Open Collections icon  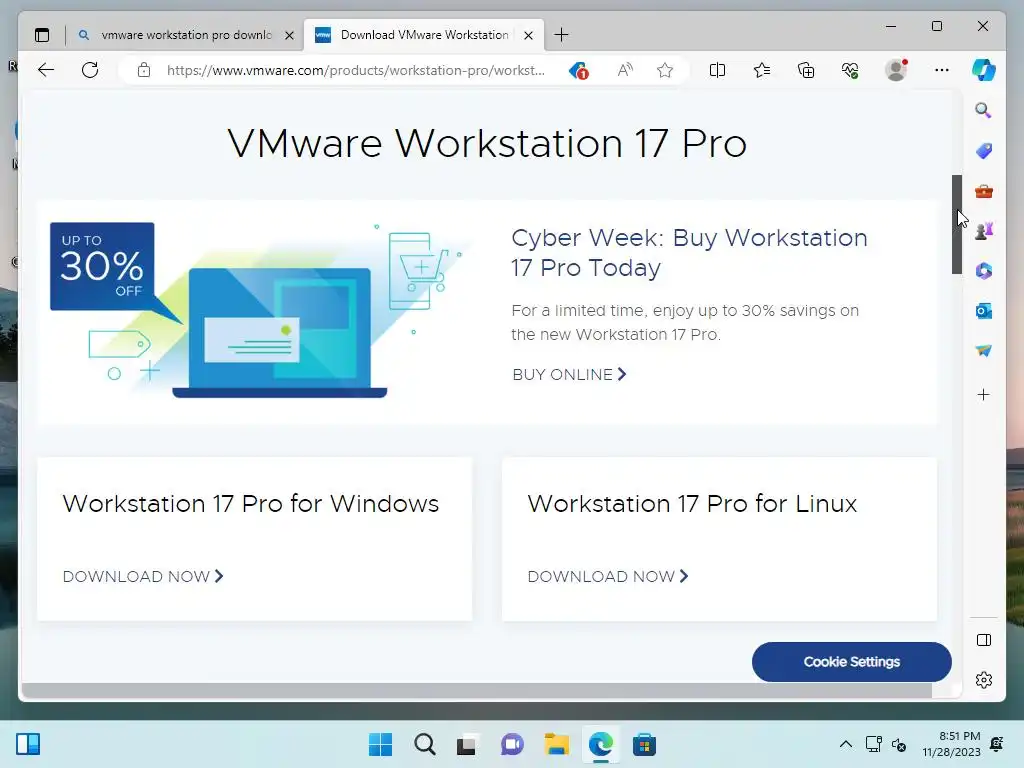(x=806, y=70)
